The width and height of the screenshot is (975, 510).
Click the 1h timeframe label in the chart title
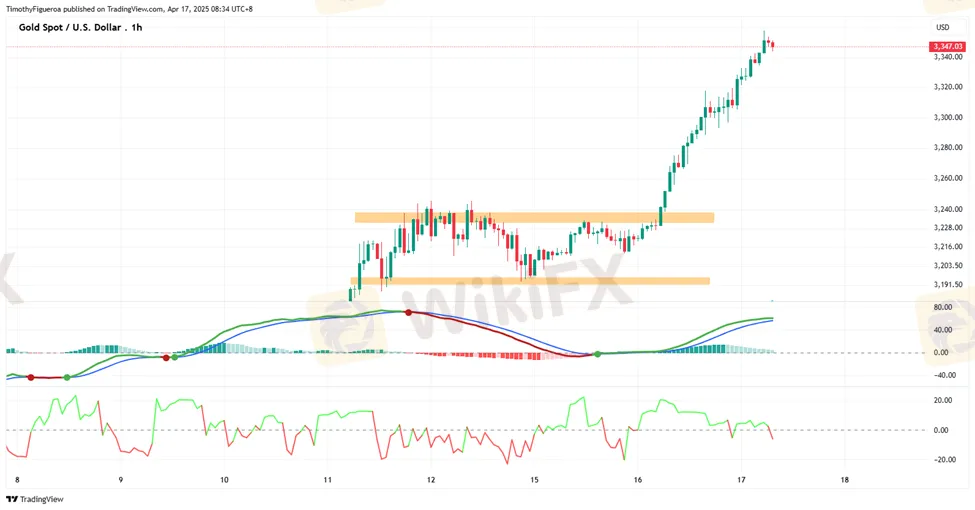[137, 27]
